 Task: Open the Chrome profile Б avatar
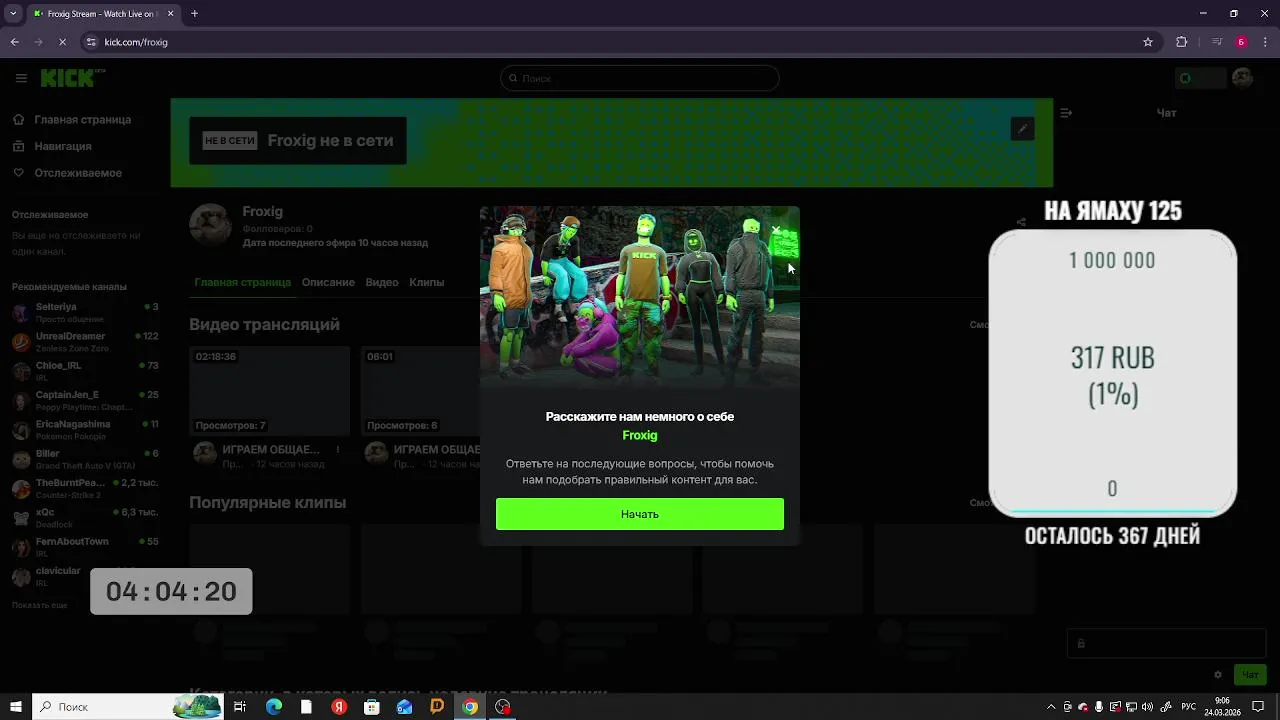tap(1241, 42)
